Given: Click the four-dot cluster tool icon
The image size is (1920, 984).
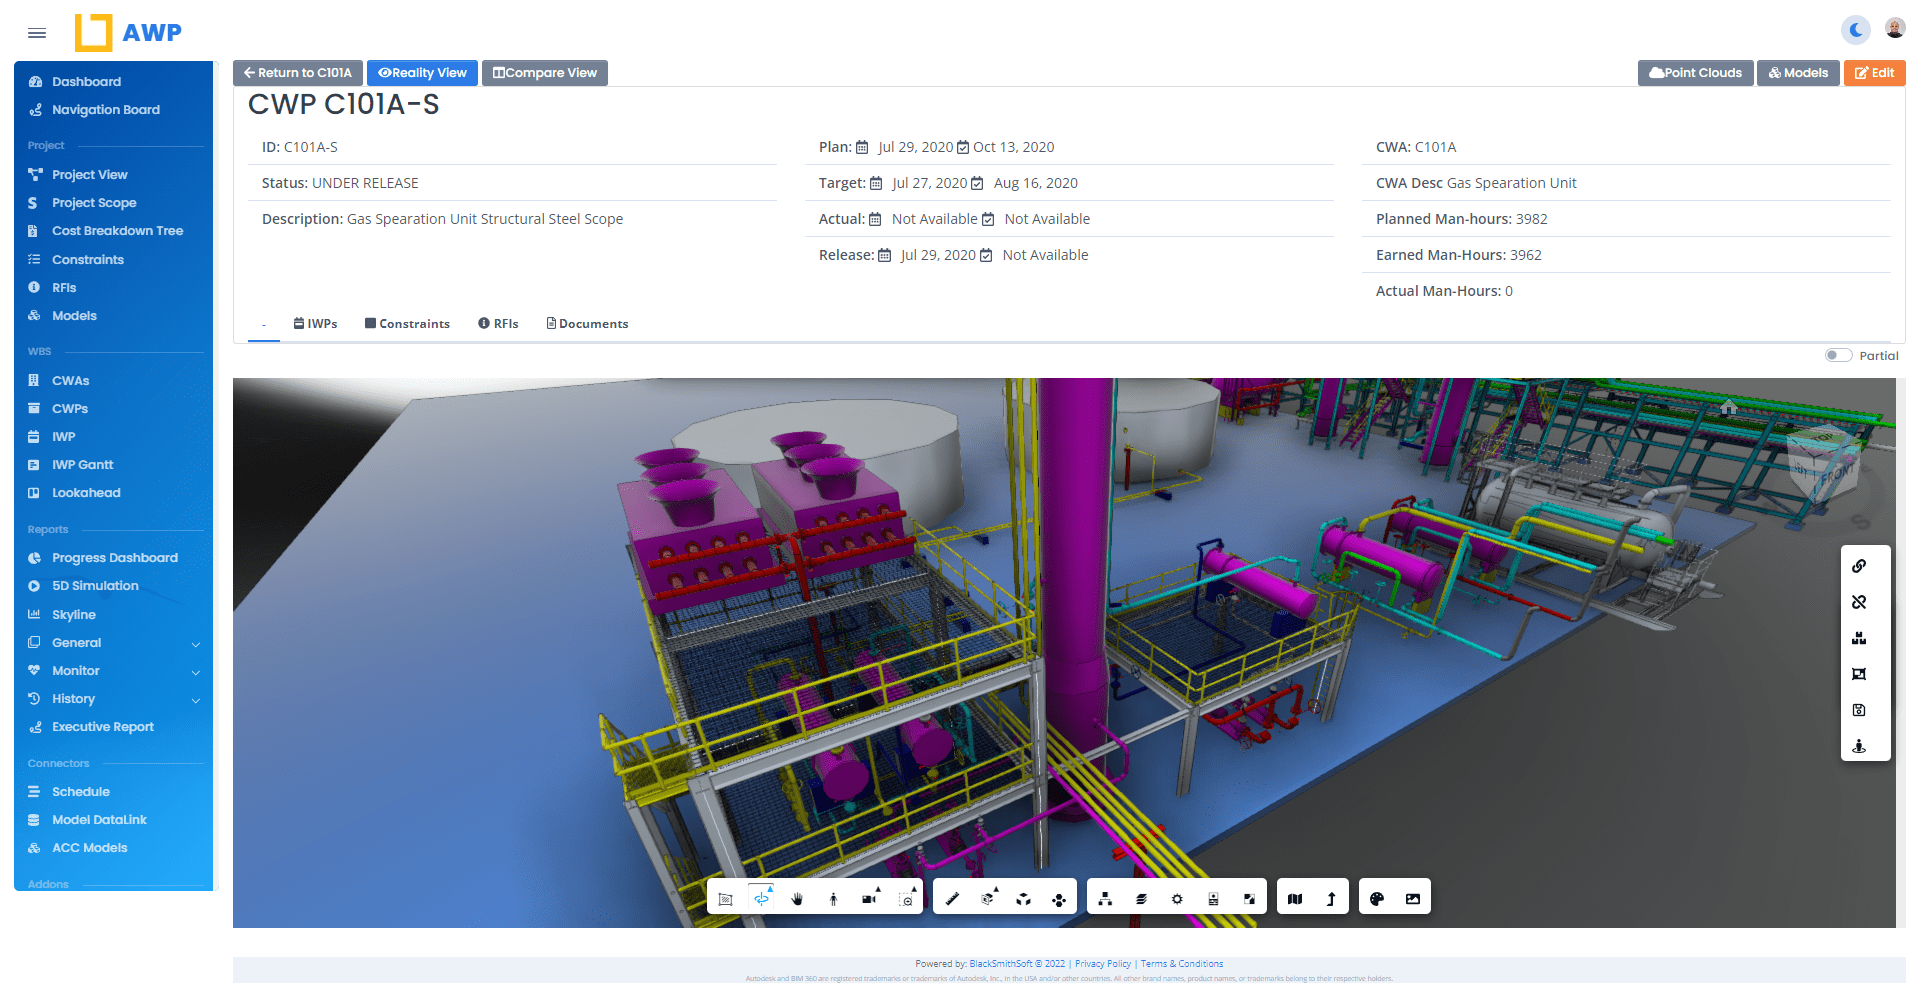Looking at the screenshot, I should point(1059,899).
